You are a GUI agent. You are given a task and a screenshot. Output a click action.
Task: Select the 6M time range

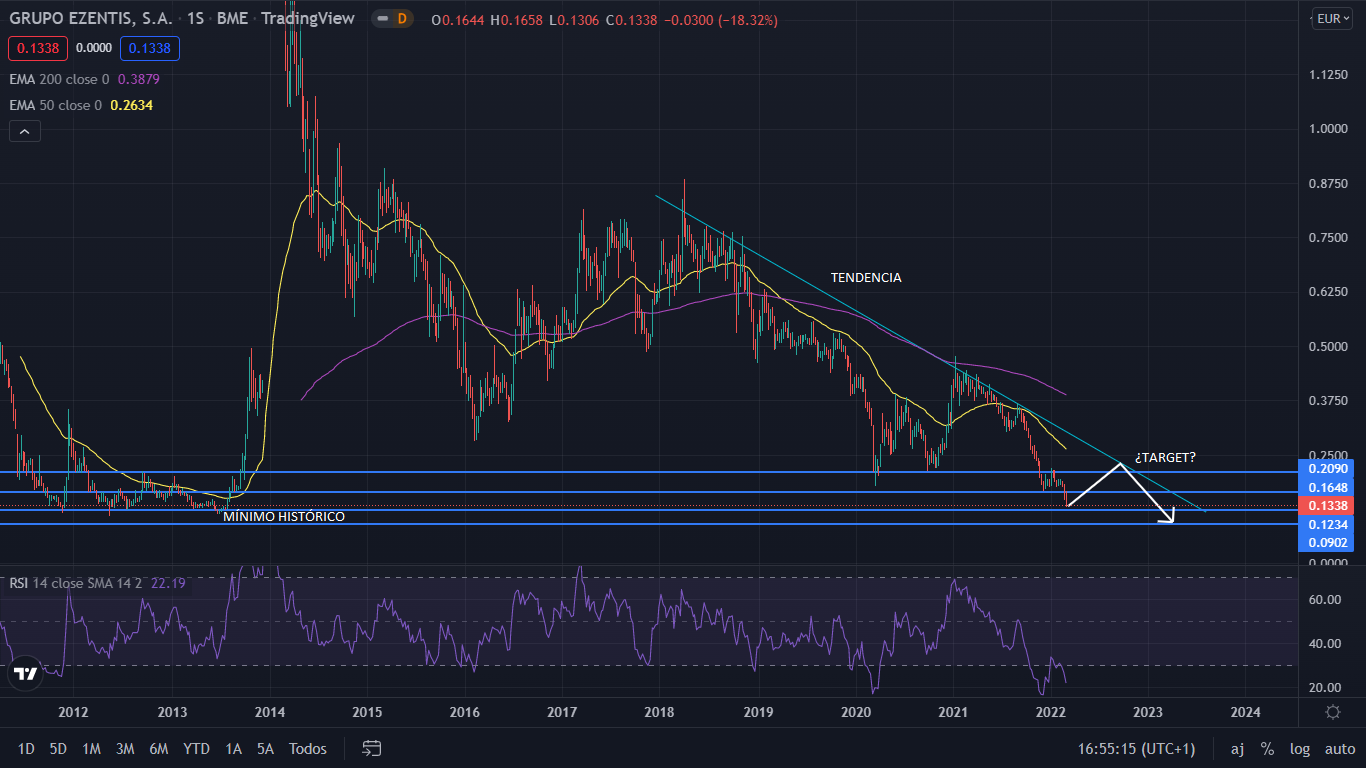pos(158,749)
